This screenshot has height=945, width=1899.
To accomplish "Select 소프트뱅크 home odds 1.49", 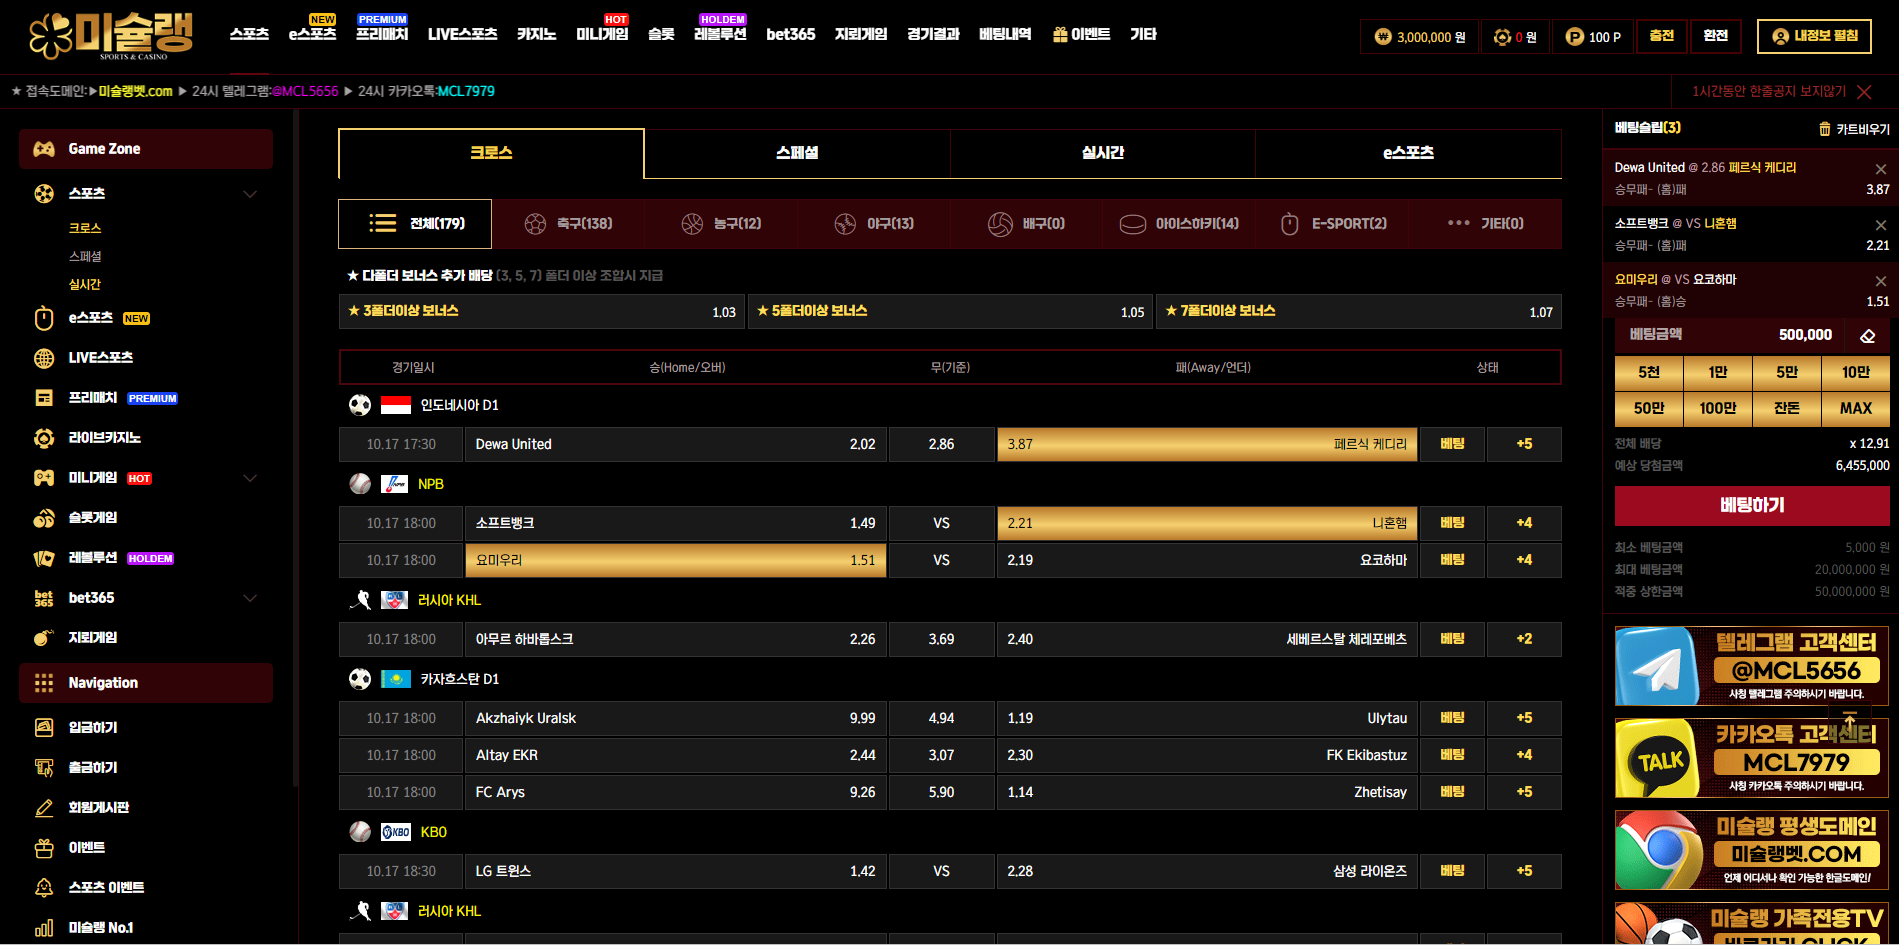I will [675, 523].
